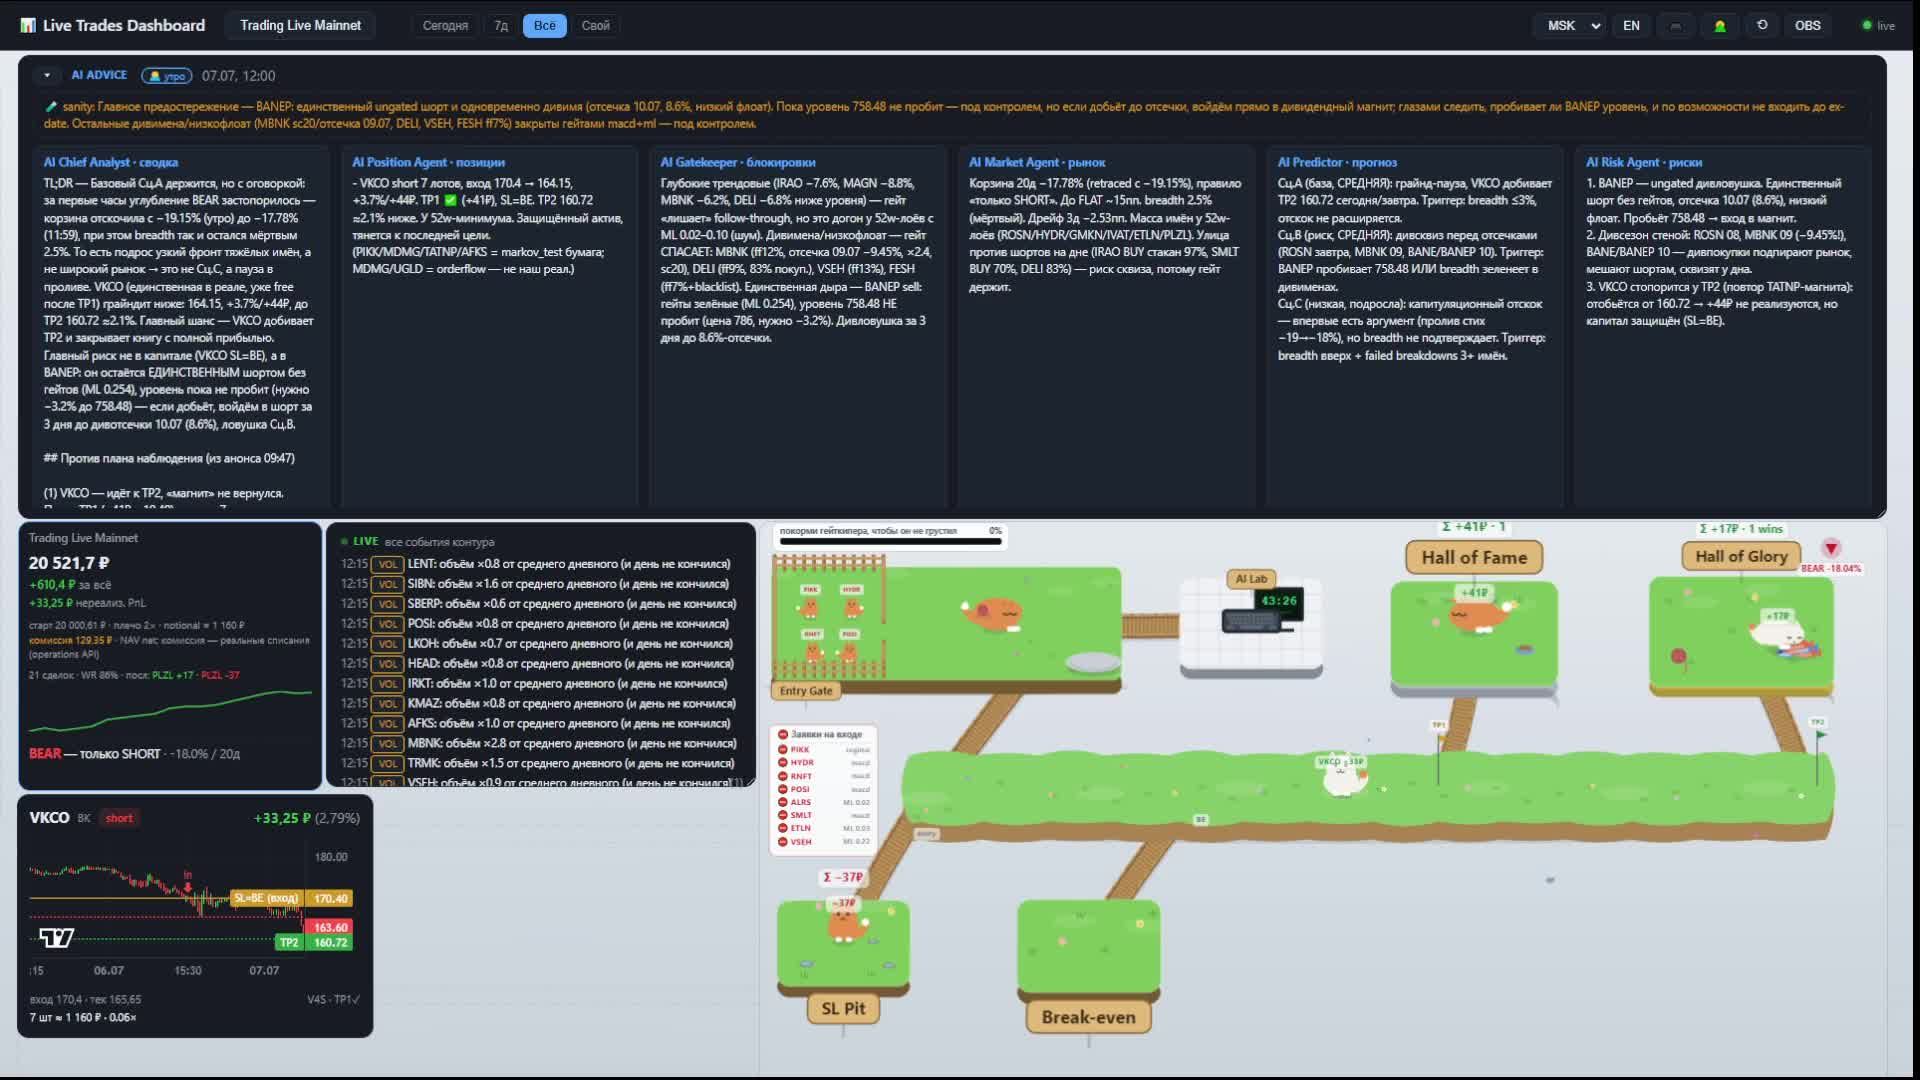Click the white VKCO creature on main island

click(1343, 777)
